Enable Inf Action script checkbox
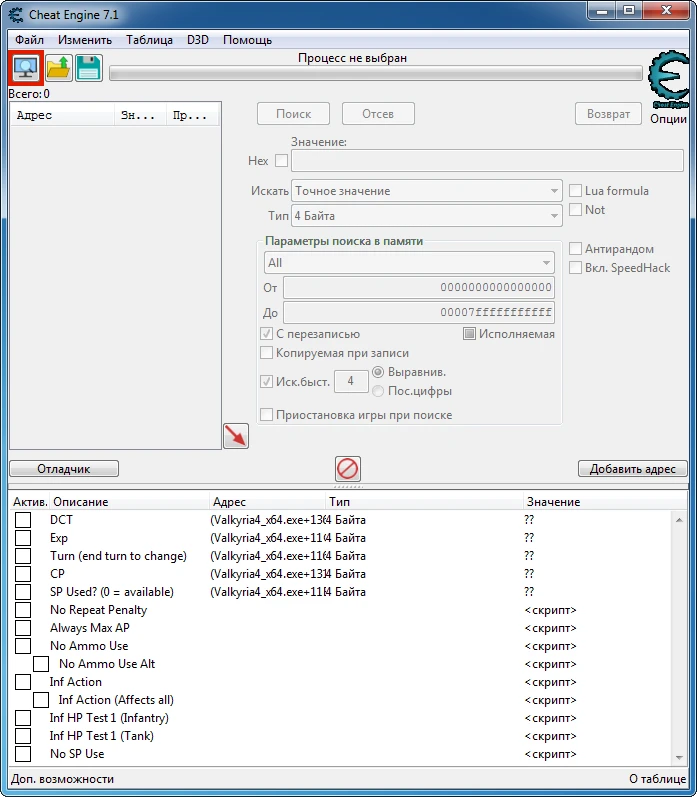The image size is (697, 797). pos(23,682)
